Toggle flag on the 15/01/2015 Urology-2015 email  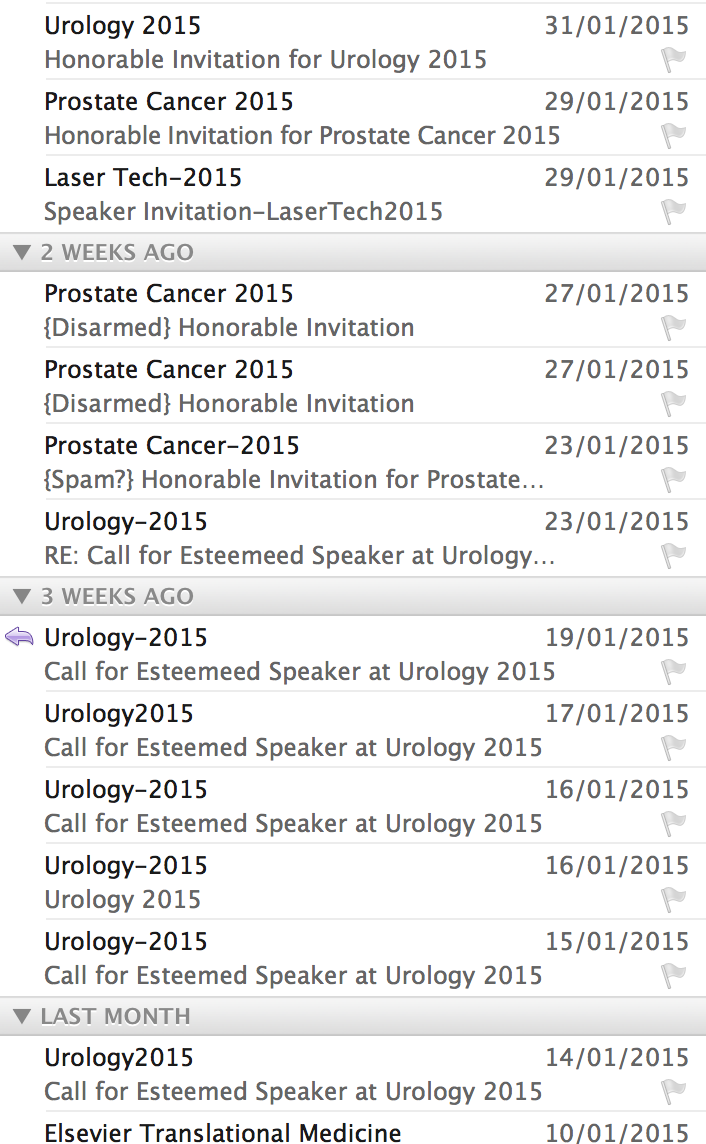coord(675,976)
